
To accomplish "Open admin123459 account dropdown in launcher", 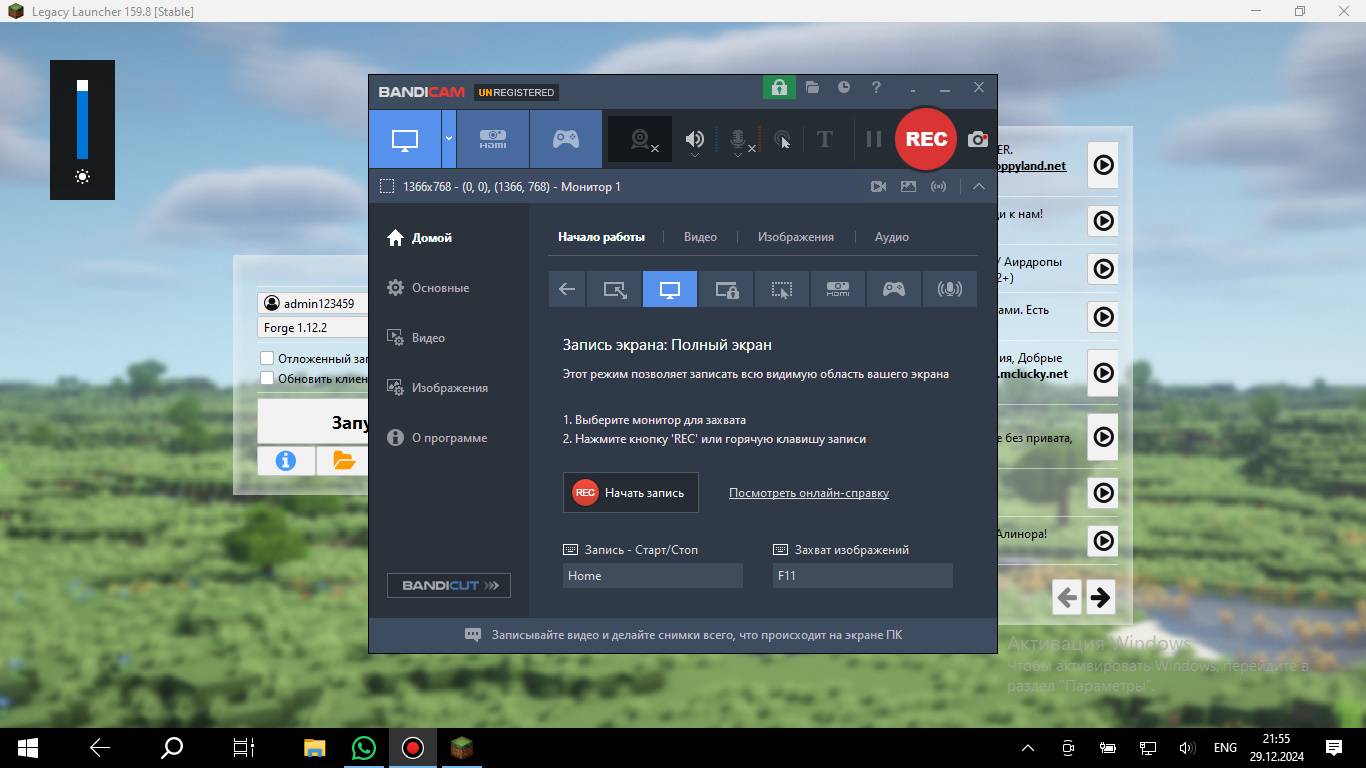I will [312, 303].
